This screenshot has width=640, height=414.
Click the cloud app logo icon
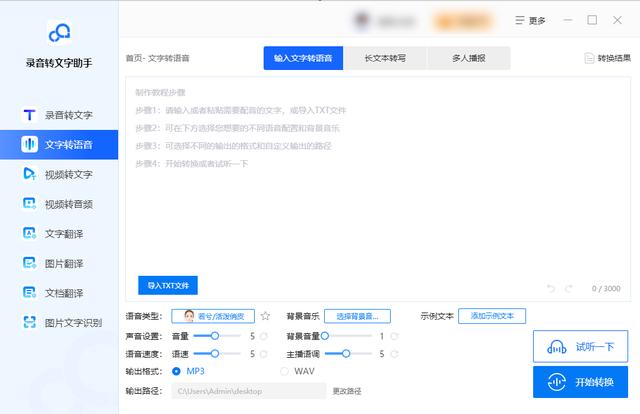point(59,33)
